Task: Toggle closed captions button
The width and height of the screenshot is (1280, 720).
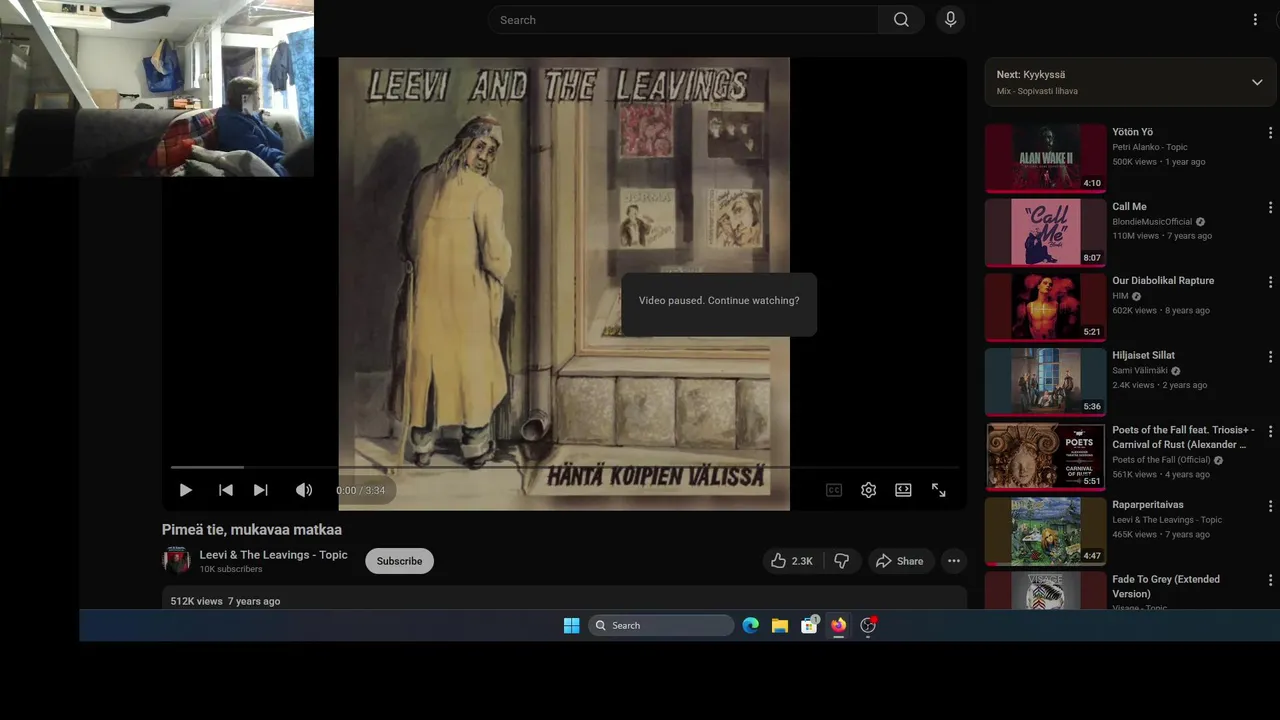Action: coord(834,490)
